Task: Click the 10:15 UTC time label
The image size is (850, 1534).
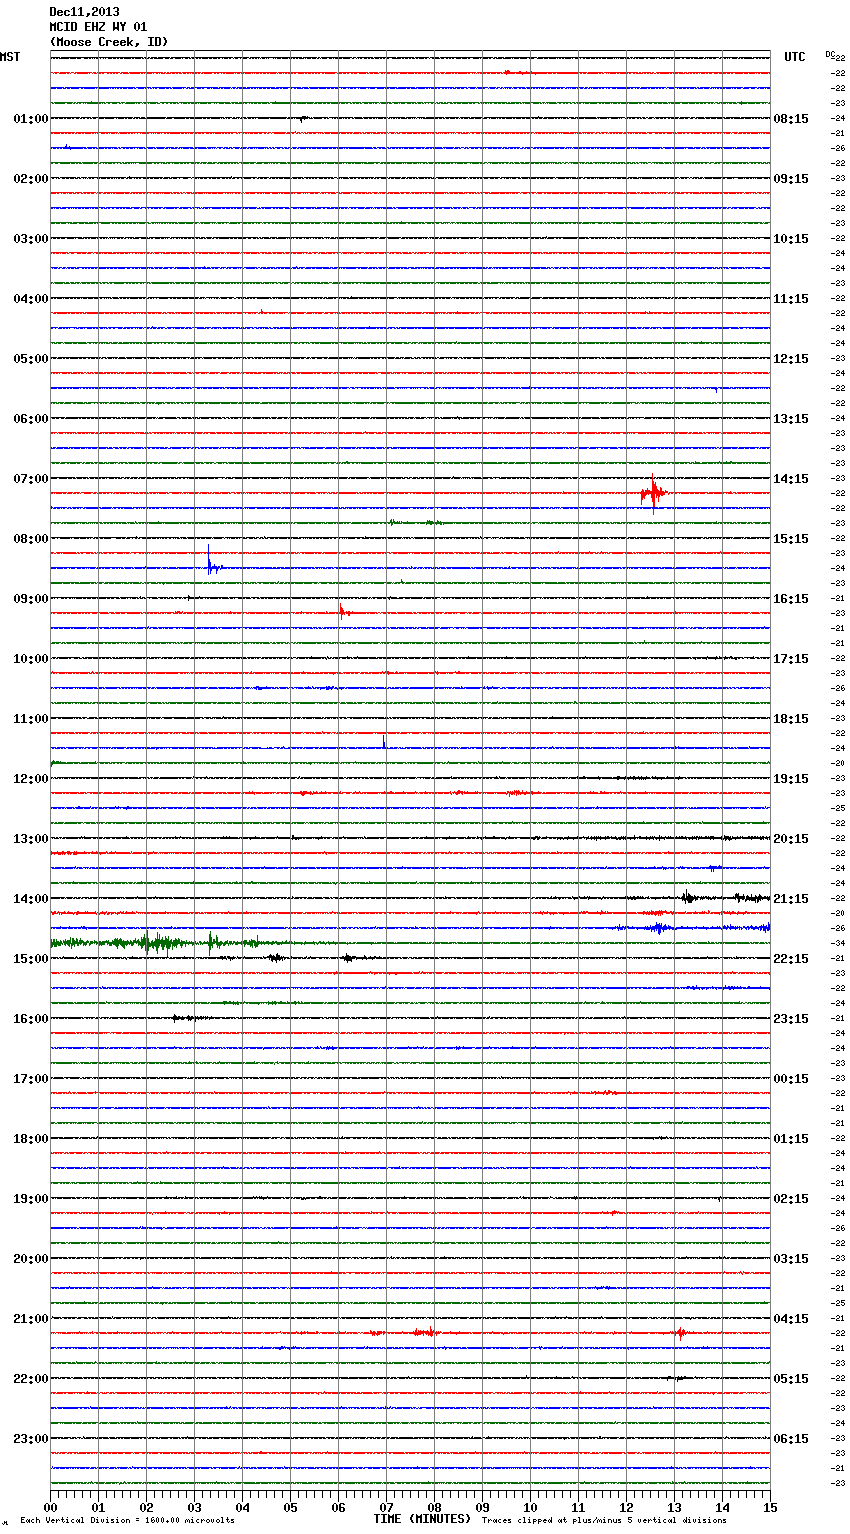Action: coord(791,239)
